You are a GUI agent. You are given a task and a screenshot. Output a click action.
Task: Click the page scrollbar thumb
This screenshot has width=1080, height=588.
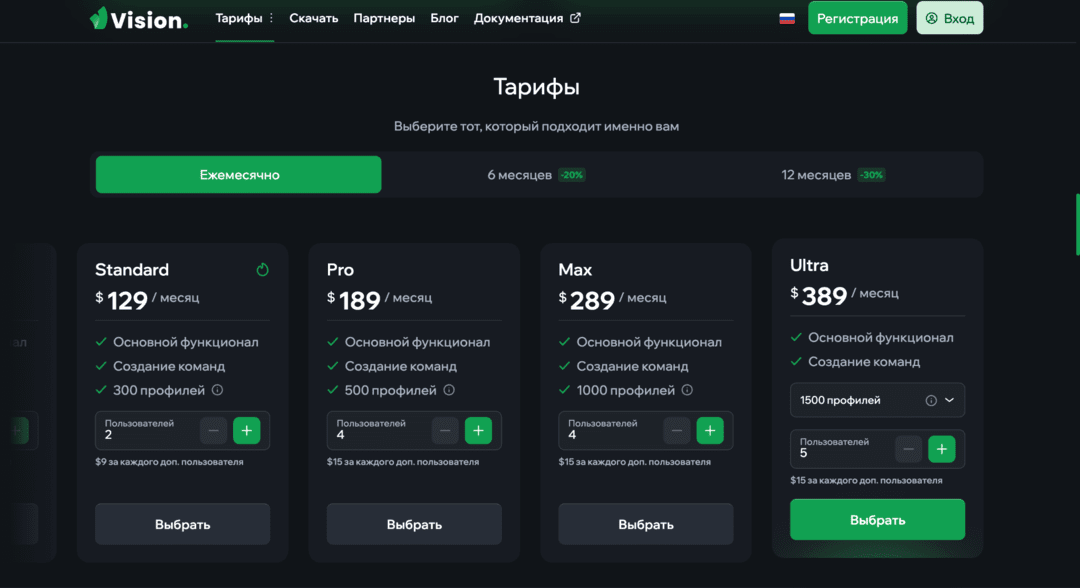(1077, 224)
